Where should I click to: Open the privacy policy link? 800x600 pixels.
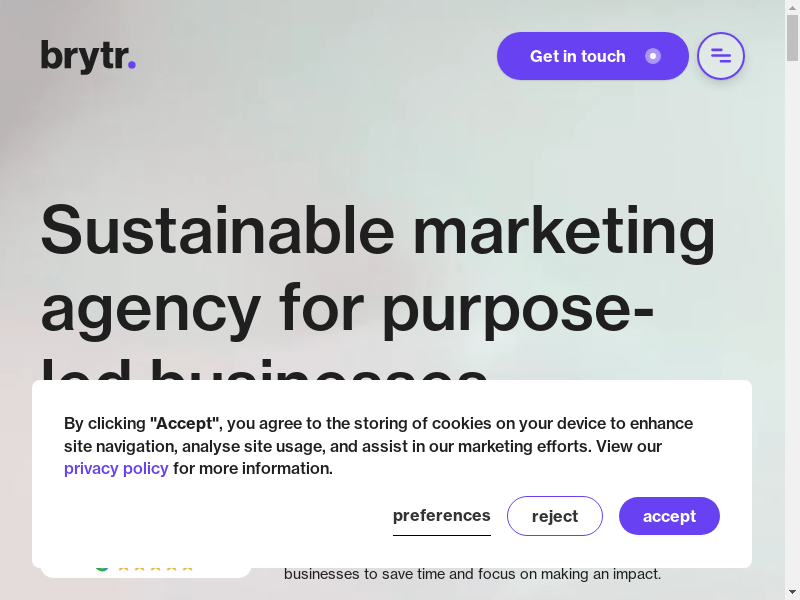116,468
